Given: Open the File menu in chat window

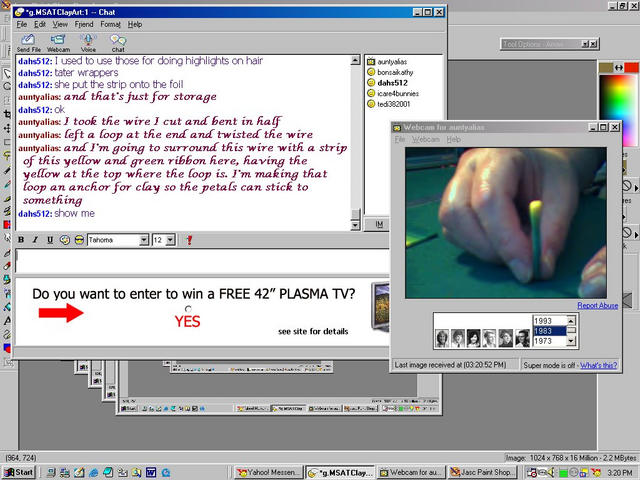Looking at the screenshot, I should coord(22,24).
